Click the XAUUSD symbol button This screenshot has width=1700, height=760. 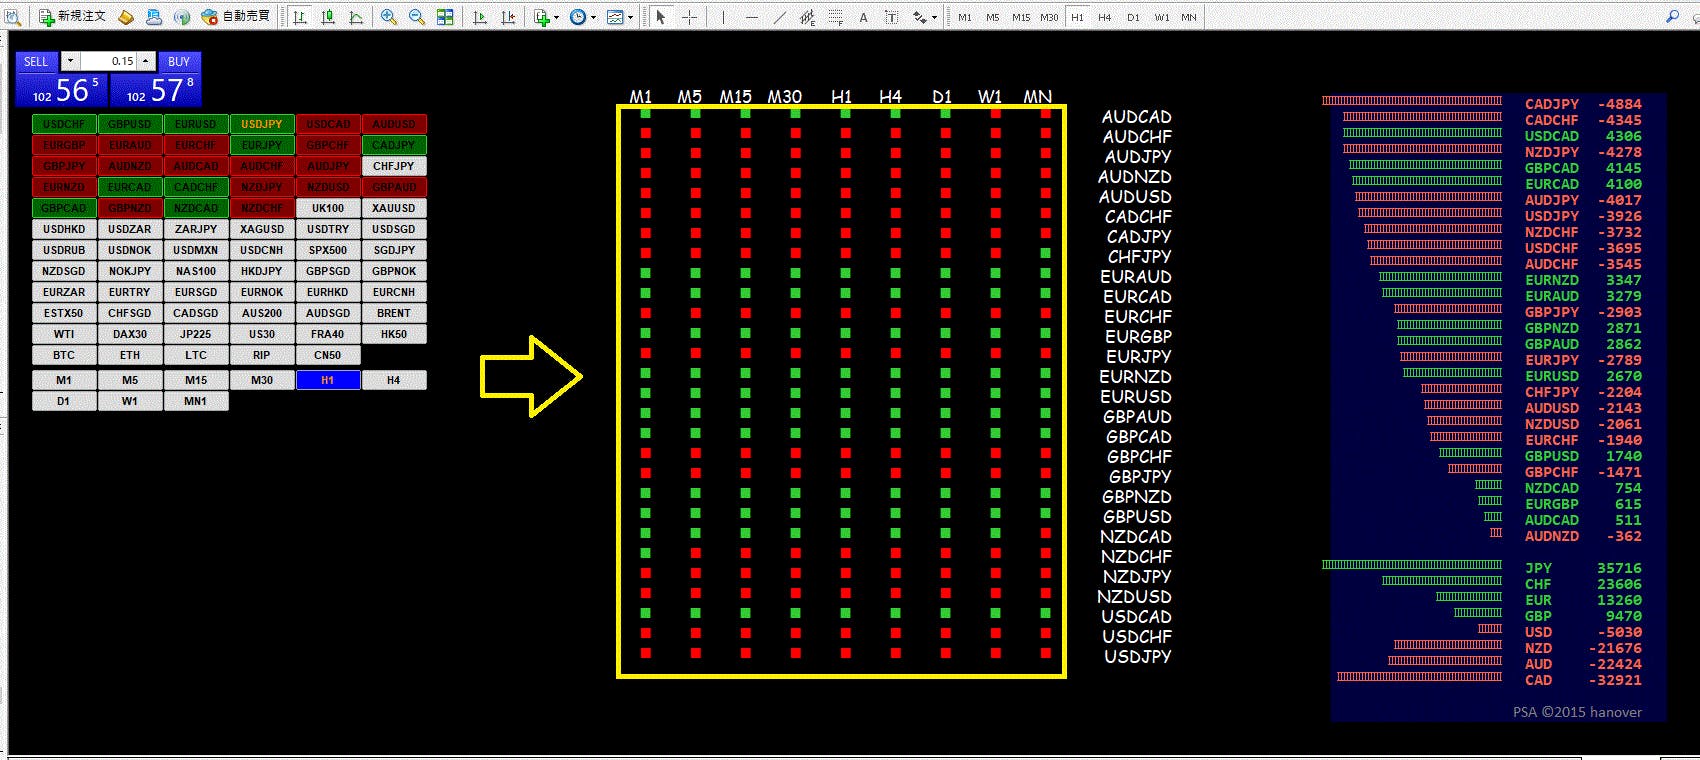(x=394, y=208)
